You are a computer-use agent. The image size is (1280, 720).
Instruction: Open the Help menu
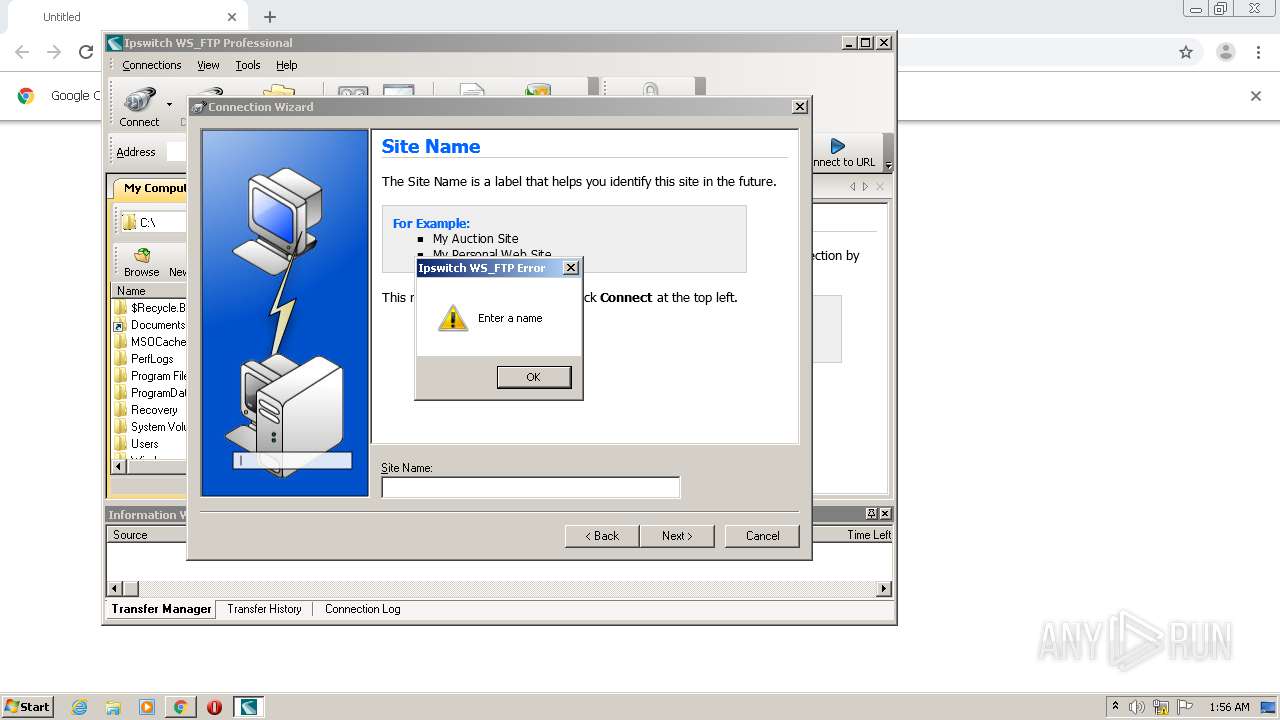(x=287, y=65)
